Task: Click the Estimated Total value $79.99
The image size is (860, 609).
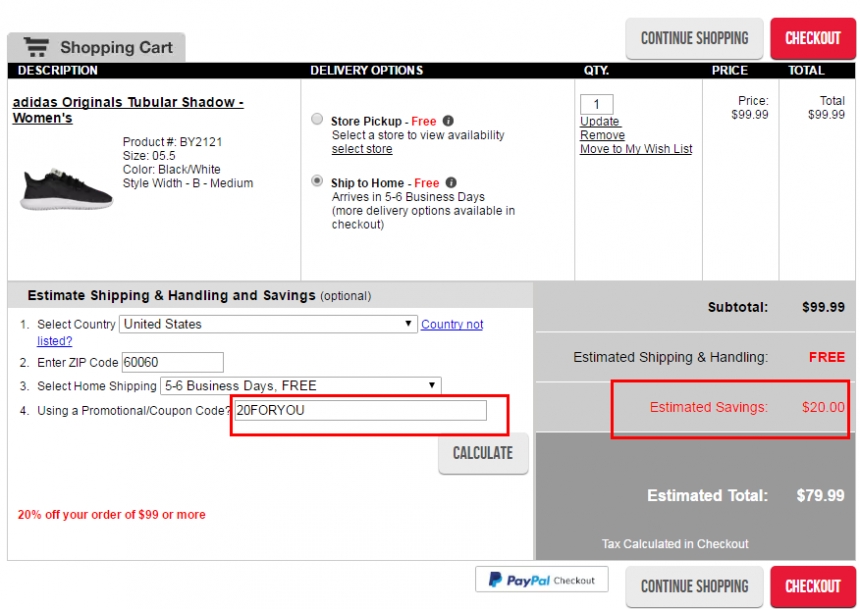Action: (821, 495)
